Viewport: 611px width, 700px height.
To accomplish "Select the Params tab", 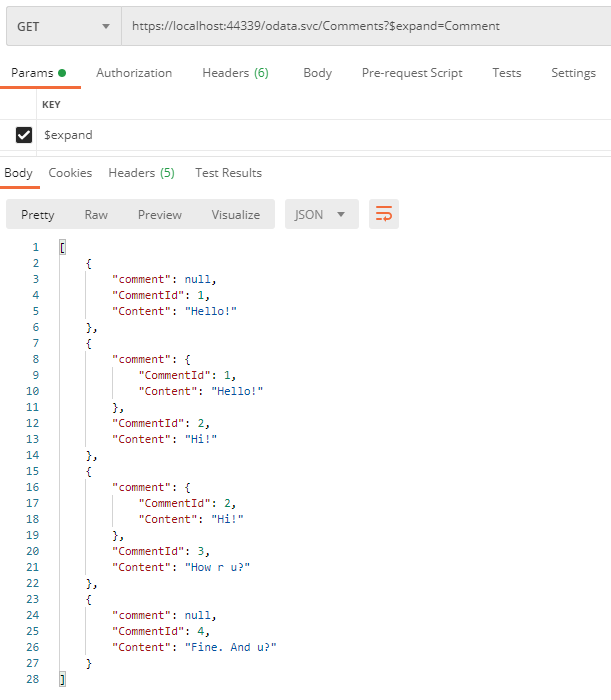I will tap(38, 73).
